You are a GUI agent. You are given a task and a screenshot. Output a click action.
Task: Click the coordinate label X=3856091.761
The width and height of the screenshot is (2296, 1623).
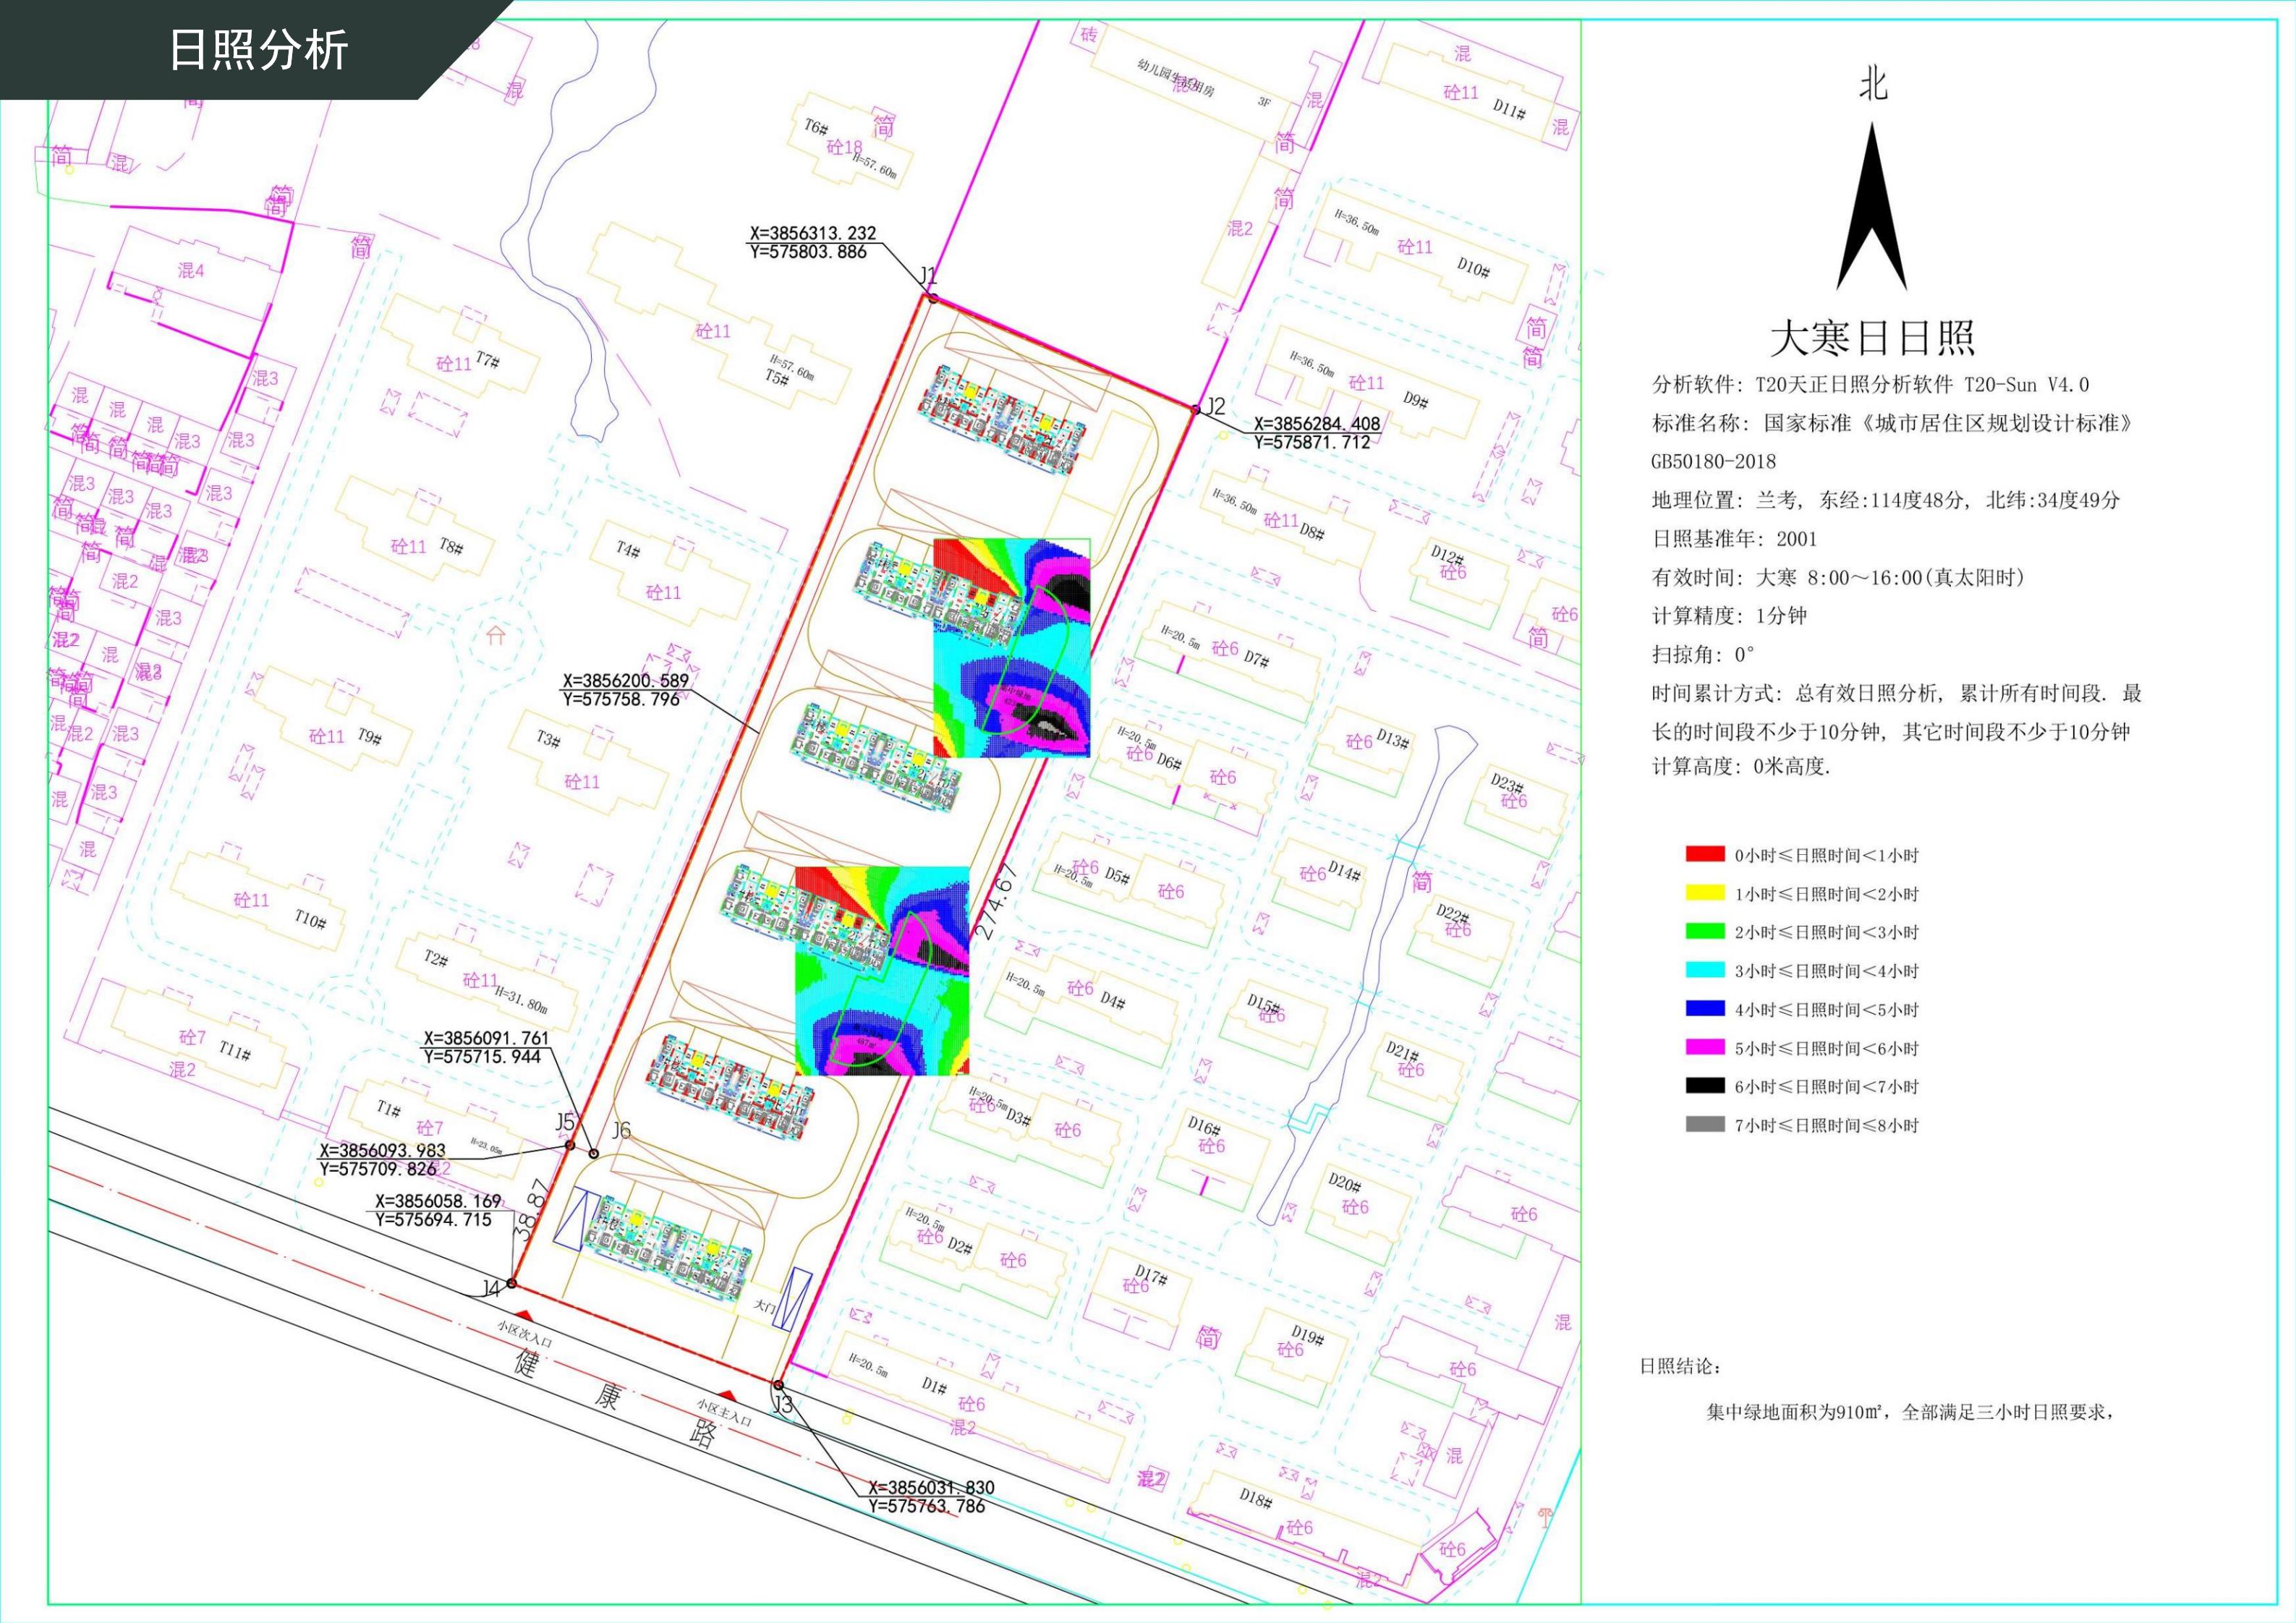tap(486, 1038)
